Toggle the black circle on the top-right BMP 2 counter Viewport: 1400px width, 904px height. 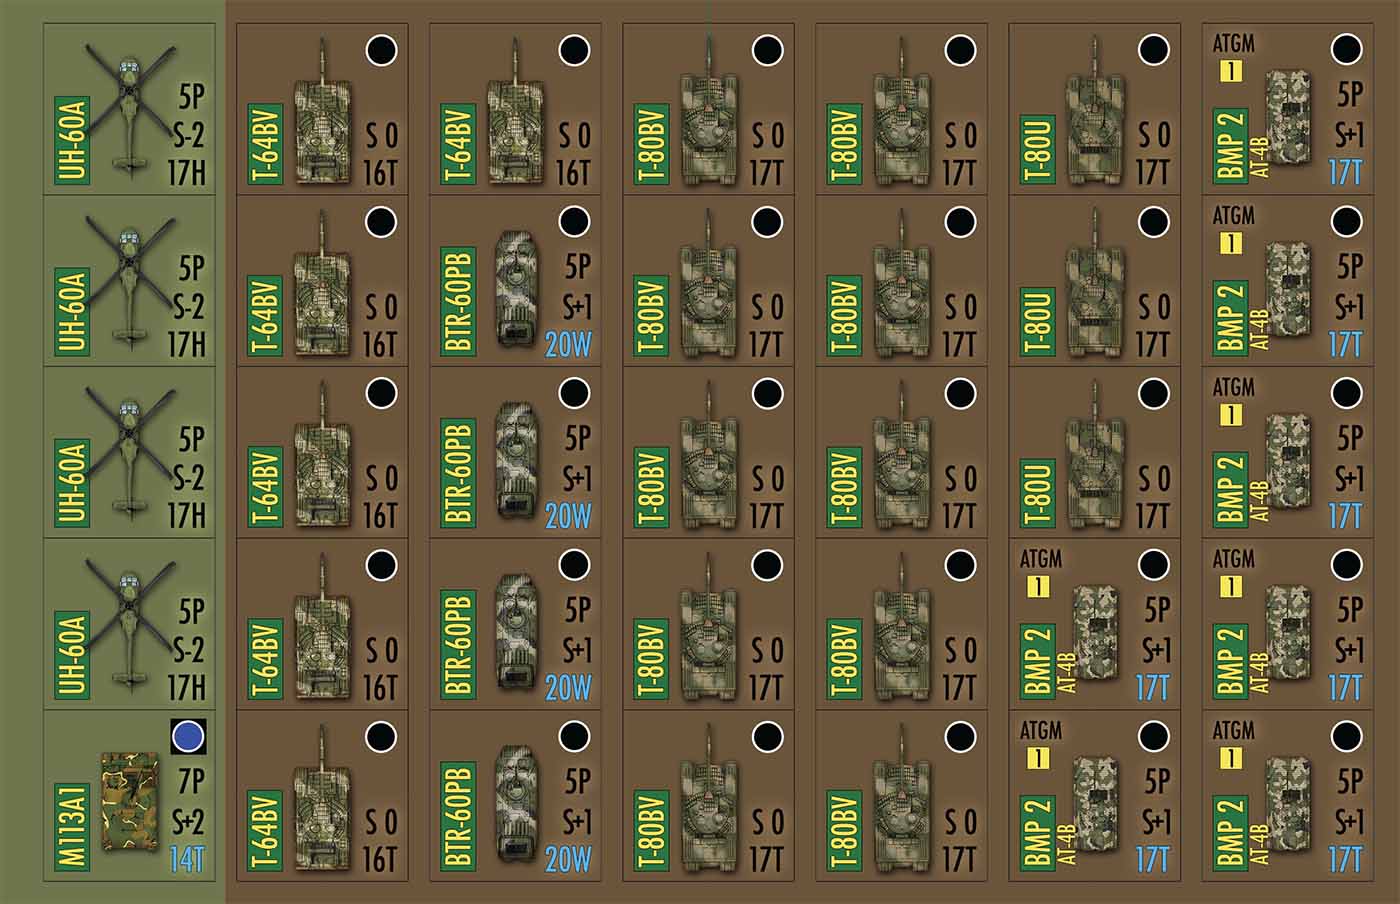(1346, 49)
